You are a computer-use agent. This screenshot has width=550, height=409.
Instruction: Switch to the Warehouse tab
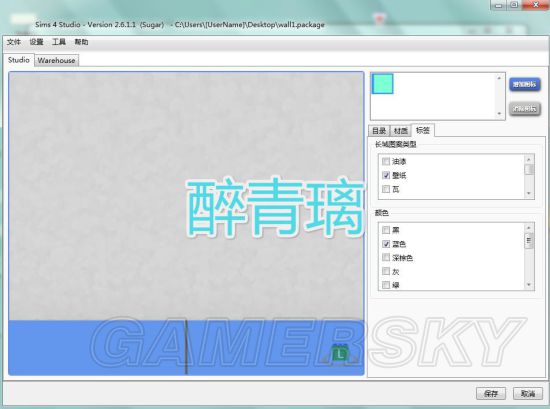56,60
